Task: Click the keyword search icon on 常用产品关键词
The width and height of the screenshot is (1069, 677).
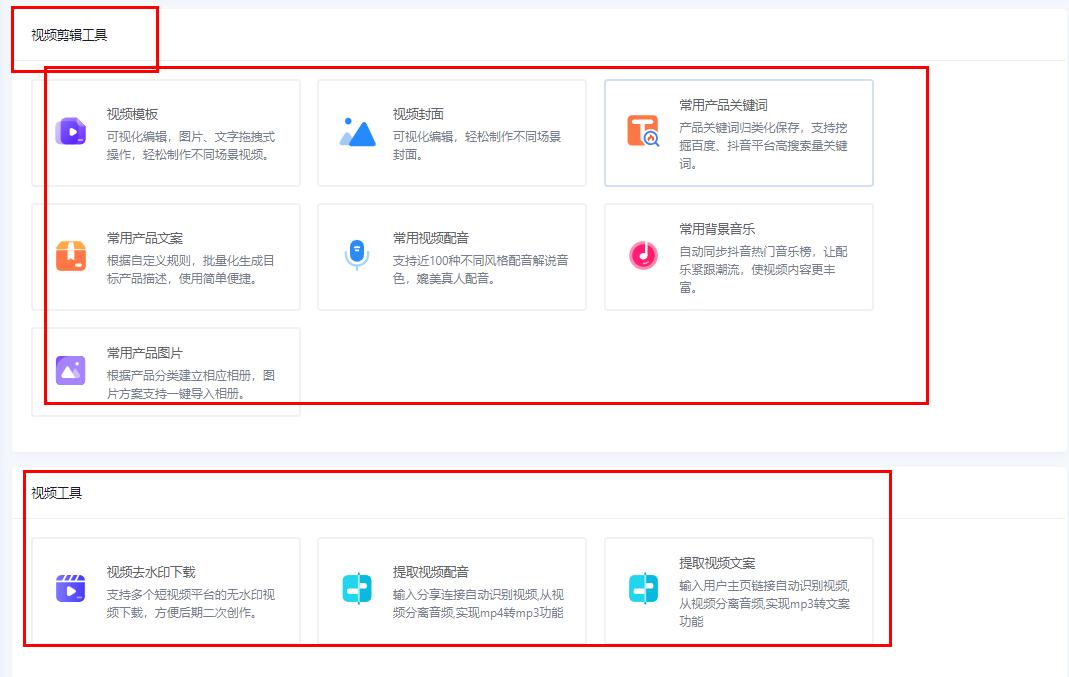Action: pos(641,128)
